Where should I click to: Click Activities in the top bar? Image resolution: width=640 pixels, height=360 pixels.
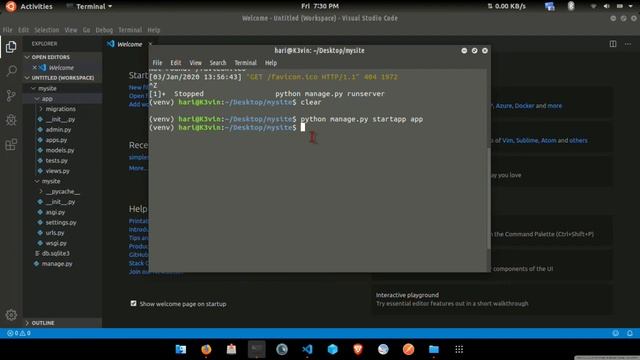(x=36, y=6)
